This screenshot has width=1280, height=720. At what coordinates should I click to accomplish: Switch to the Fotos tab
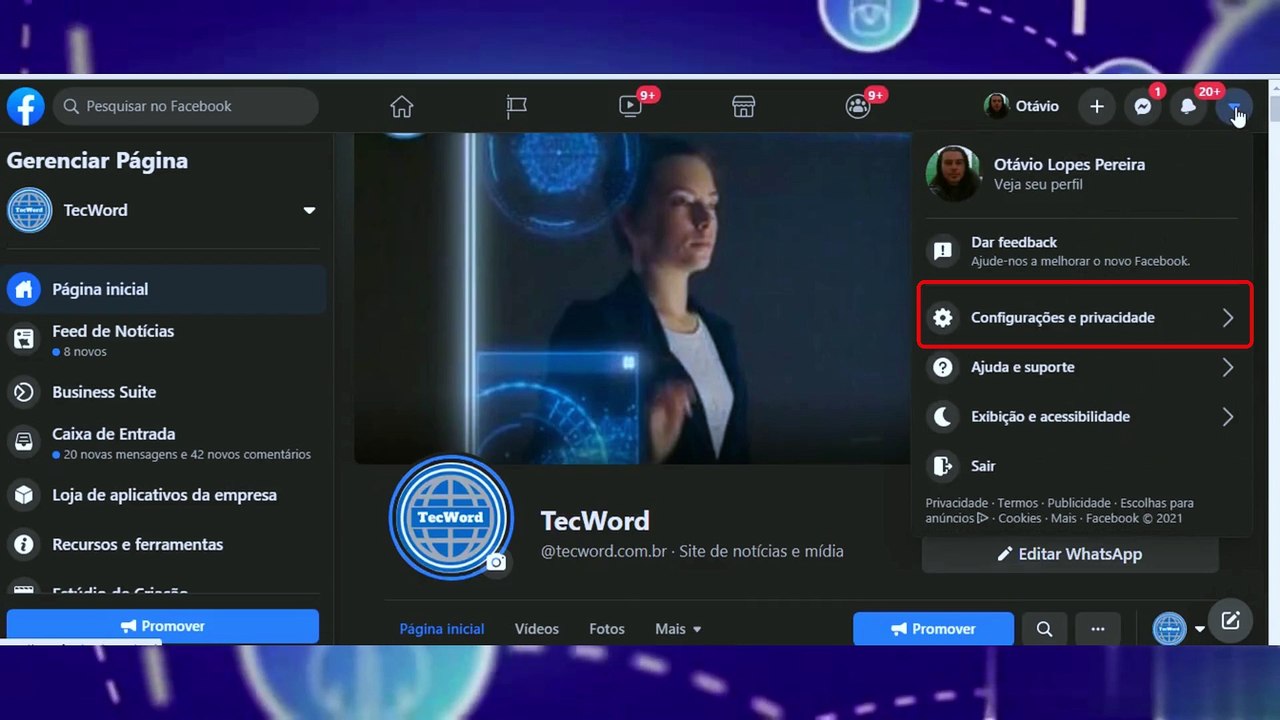point(607,629)
